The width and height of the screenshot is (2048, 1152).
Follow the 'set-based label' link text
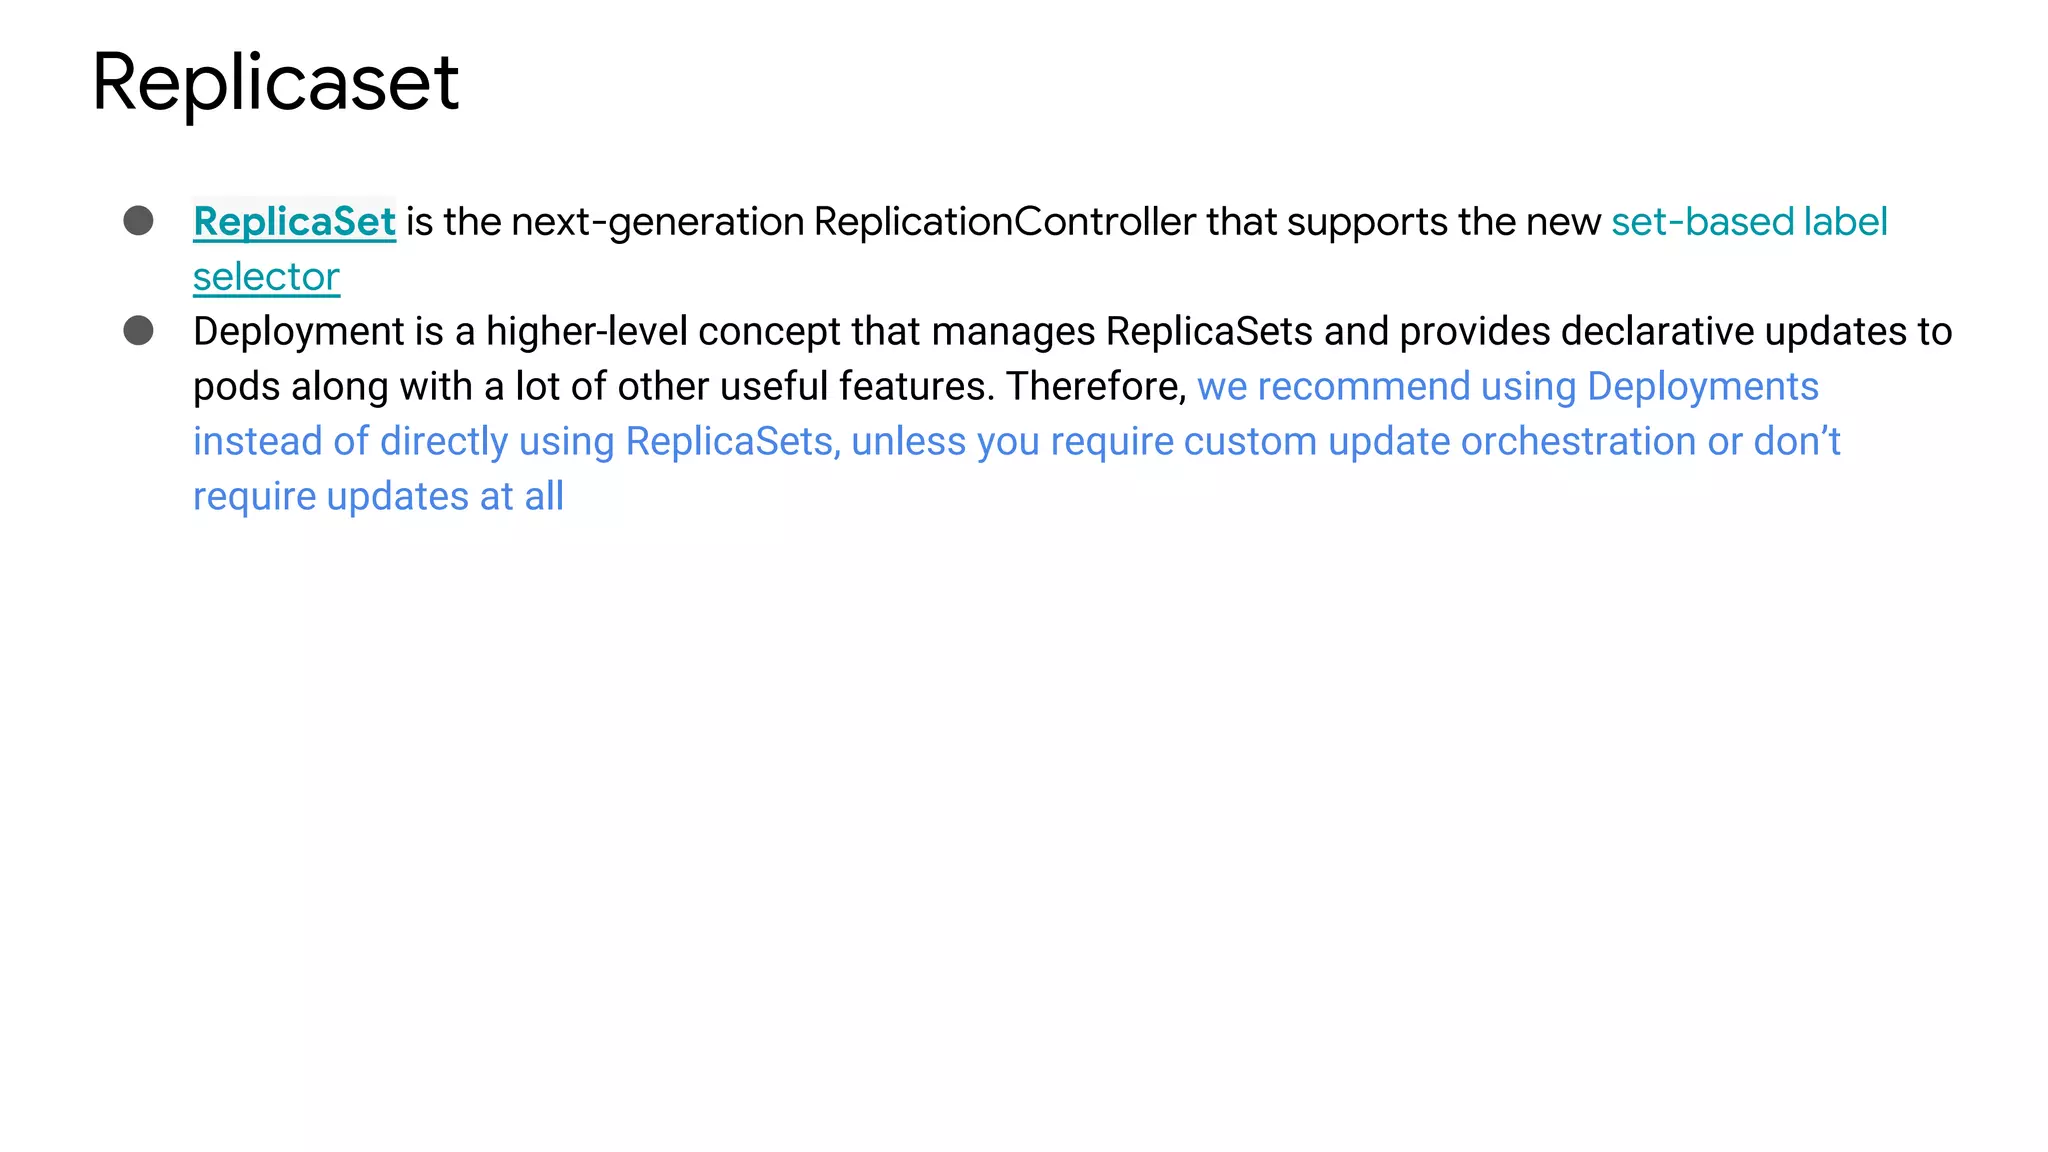click(1749, 221)
